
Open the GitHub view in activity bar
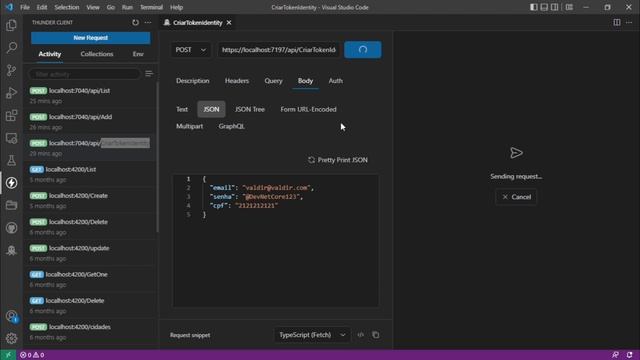[11, 228]
